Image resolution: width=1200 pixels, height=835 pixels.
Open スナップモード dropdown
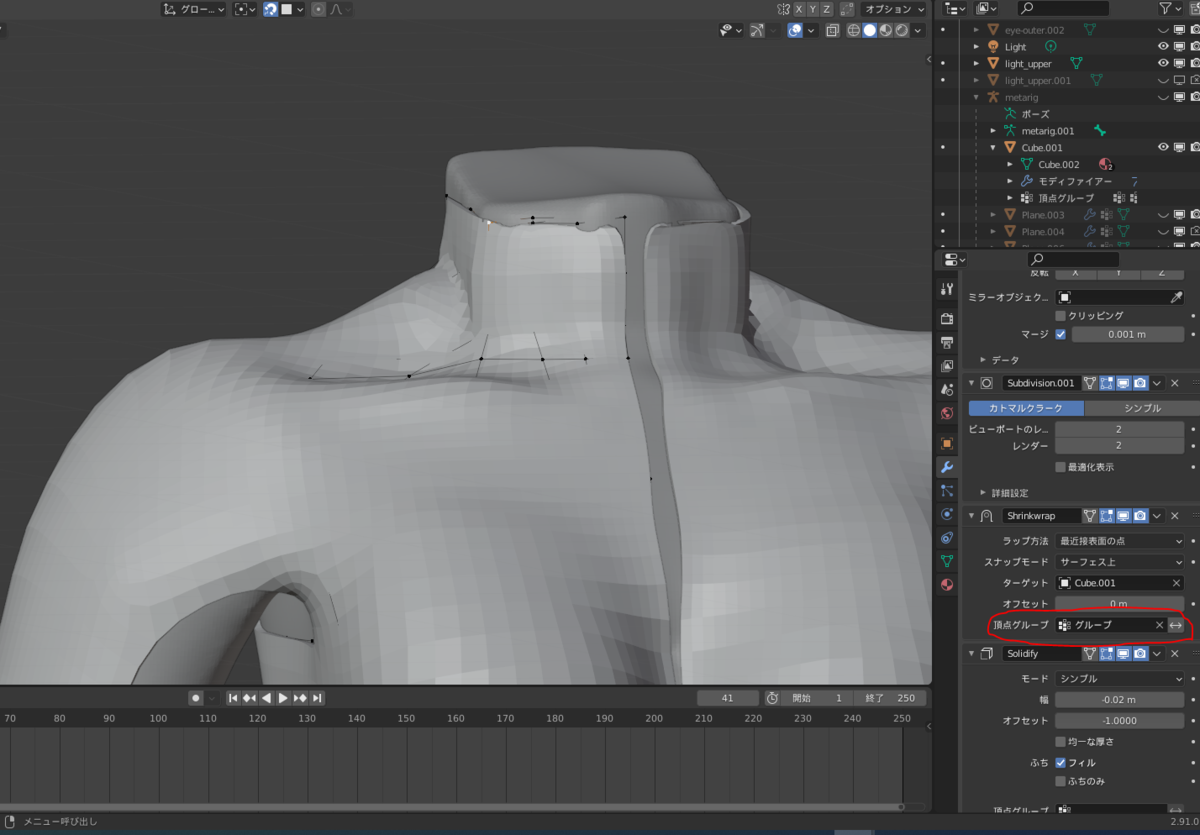click(1120, 562)
